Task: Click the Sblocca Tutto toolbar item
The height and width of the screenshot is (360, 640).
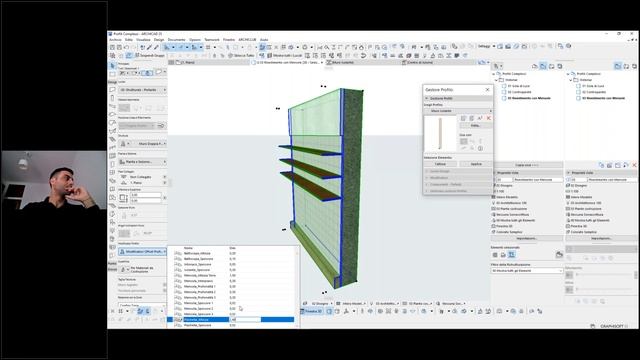Action: (x=241, y=56)
